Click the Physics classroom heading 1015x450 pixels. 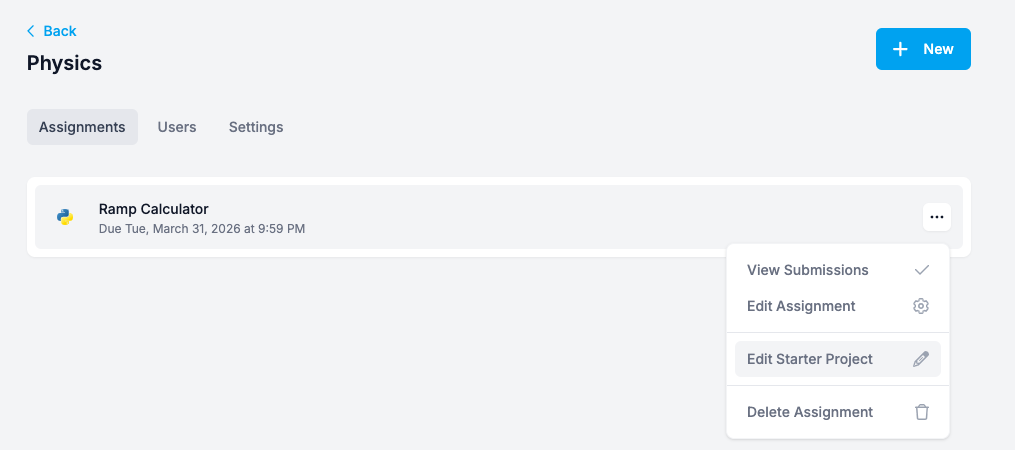[64, 63]
